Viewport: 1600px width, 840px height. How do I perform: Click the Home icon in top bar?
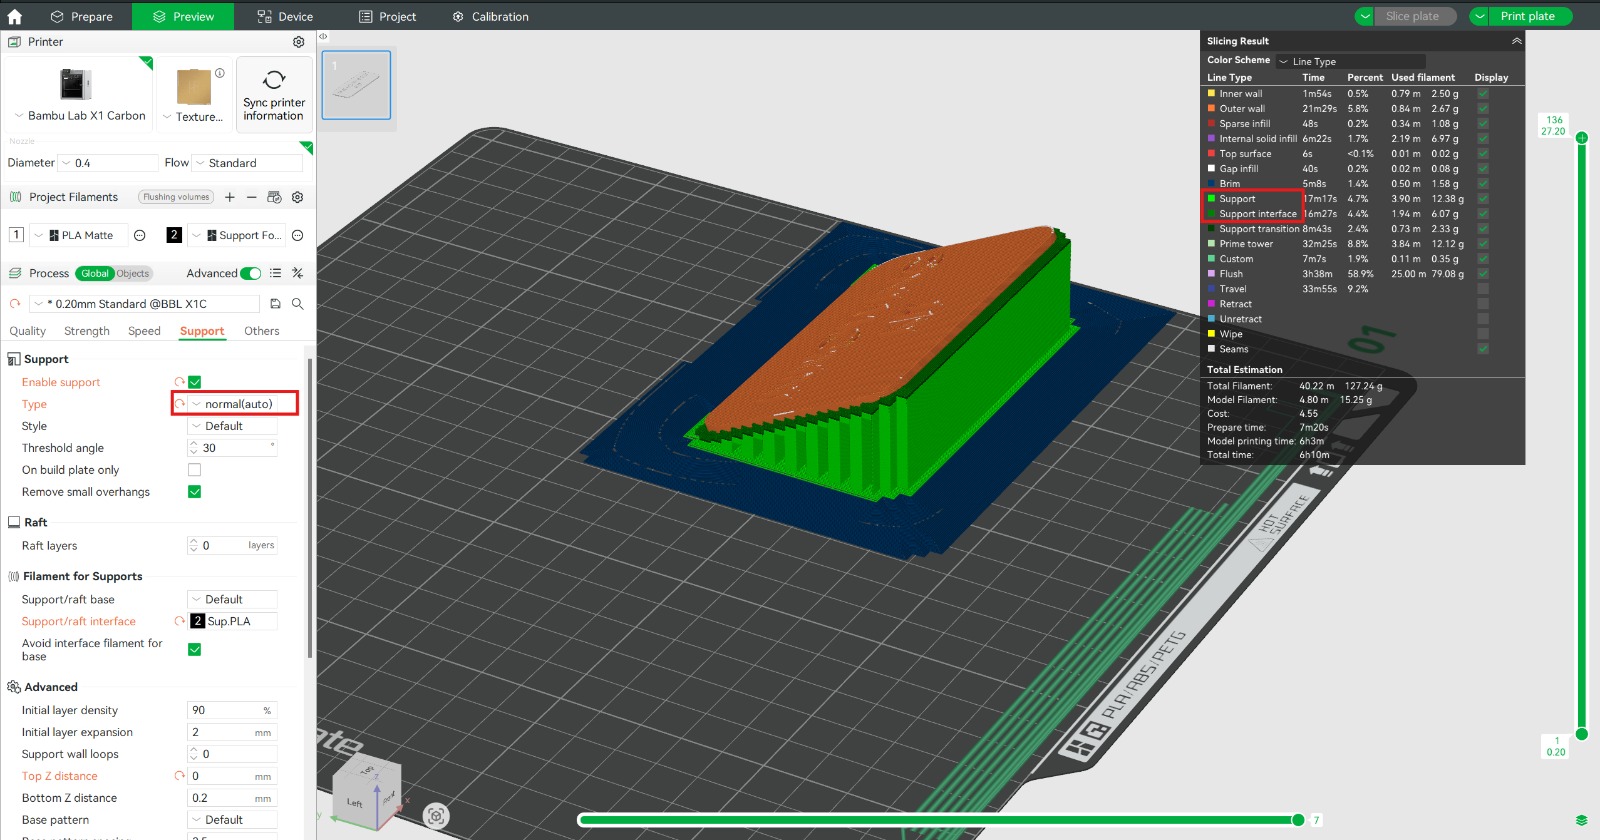[x=15, y=16]
